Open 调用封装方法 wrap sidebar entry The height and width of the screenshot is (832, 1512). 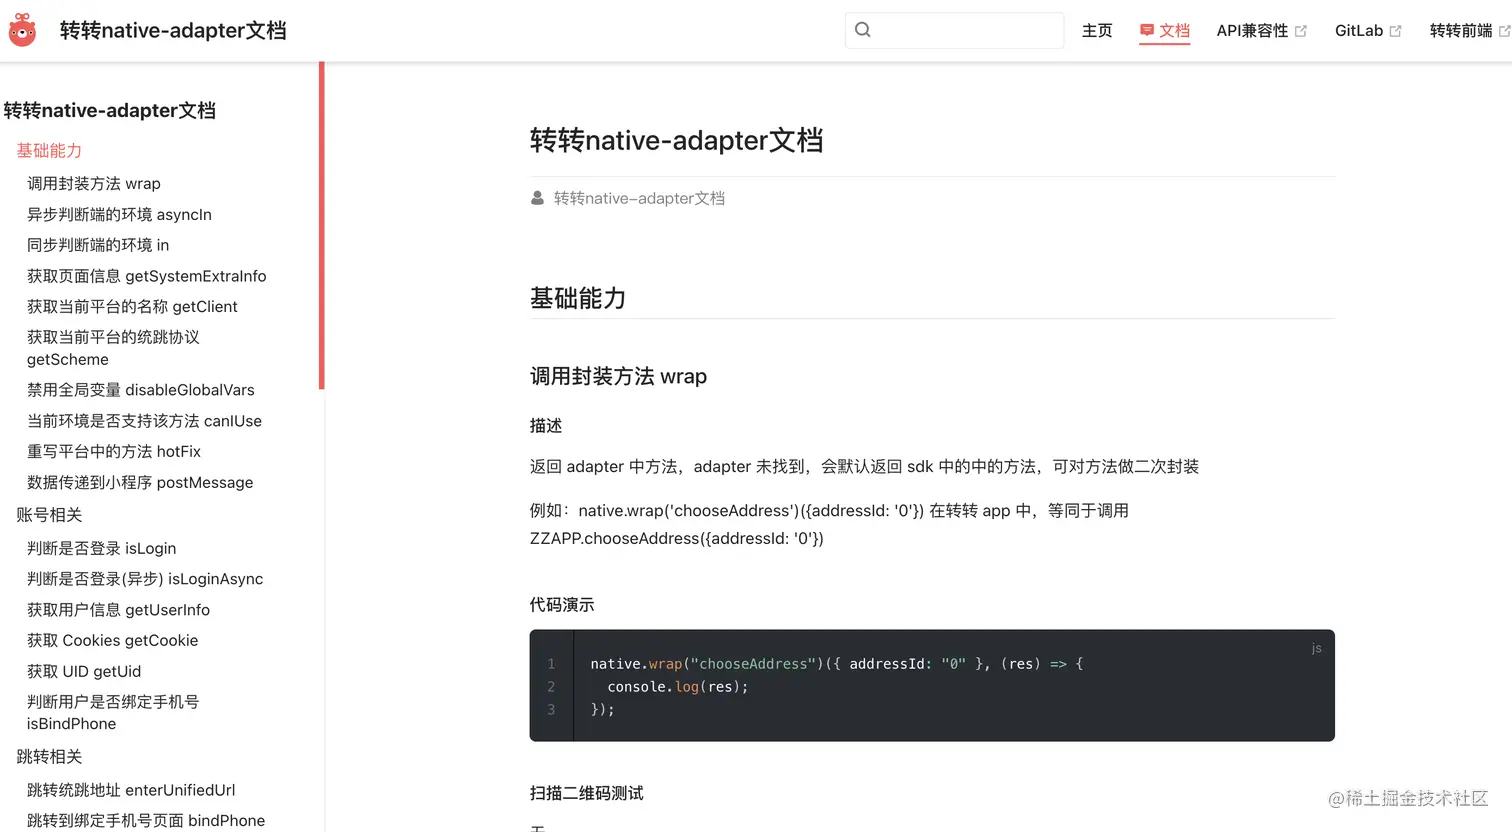point(94,183)
